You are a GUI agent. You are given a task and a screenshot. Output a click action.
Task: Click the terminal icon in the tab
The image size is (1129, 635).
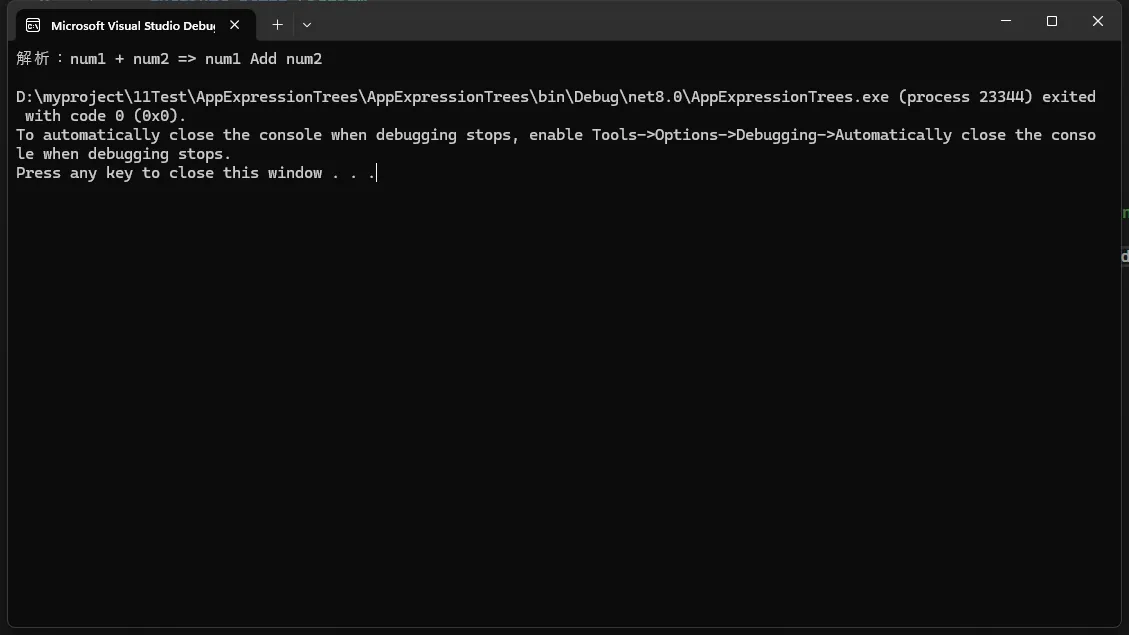[33, 25]
